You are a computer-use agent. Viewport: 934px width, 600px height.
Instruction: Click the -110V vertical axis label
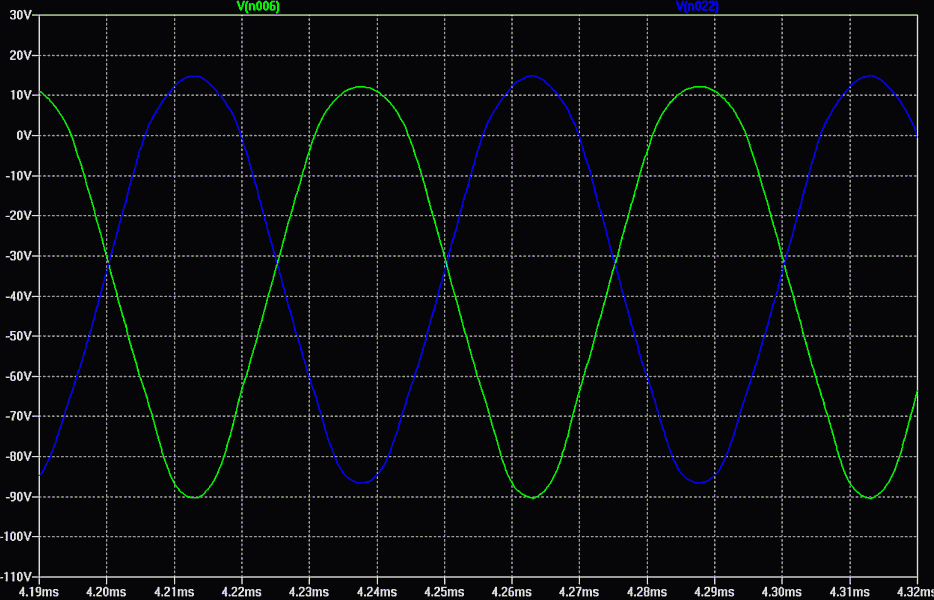[x=17, y=577]
